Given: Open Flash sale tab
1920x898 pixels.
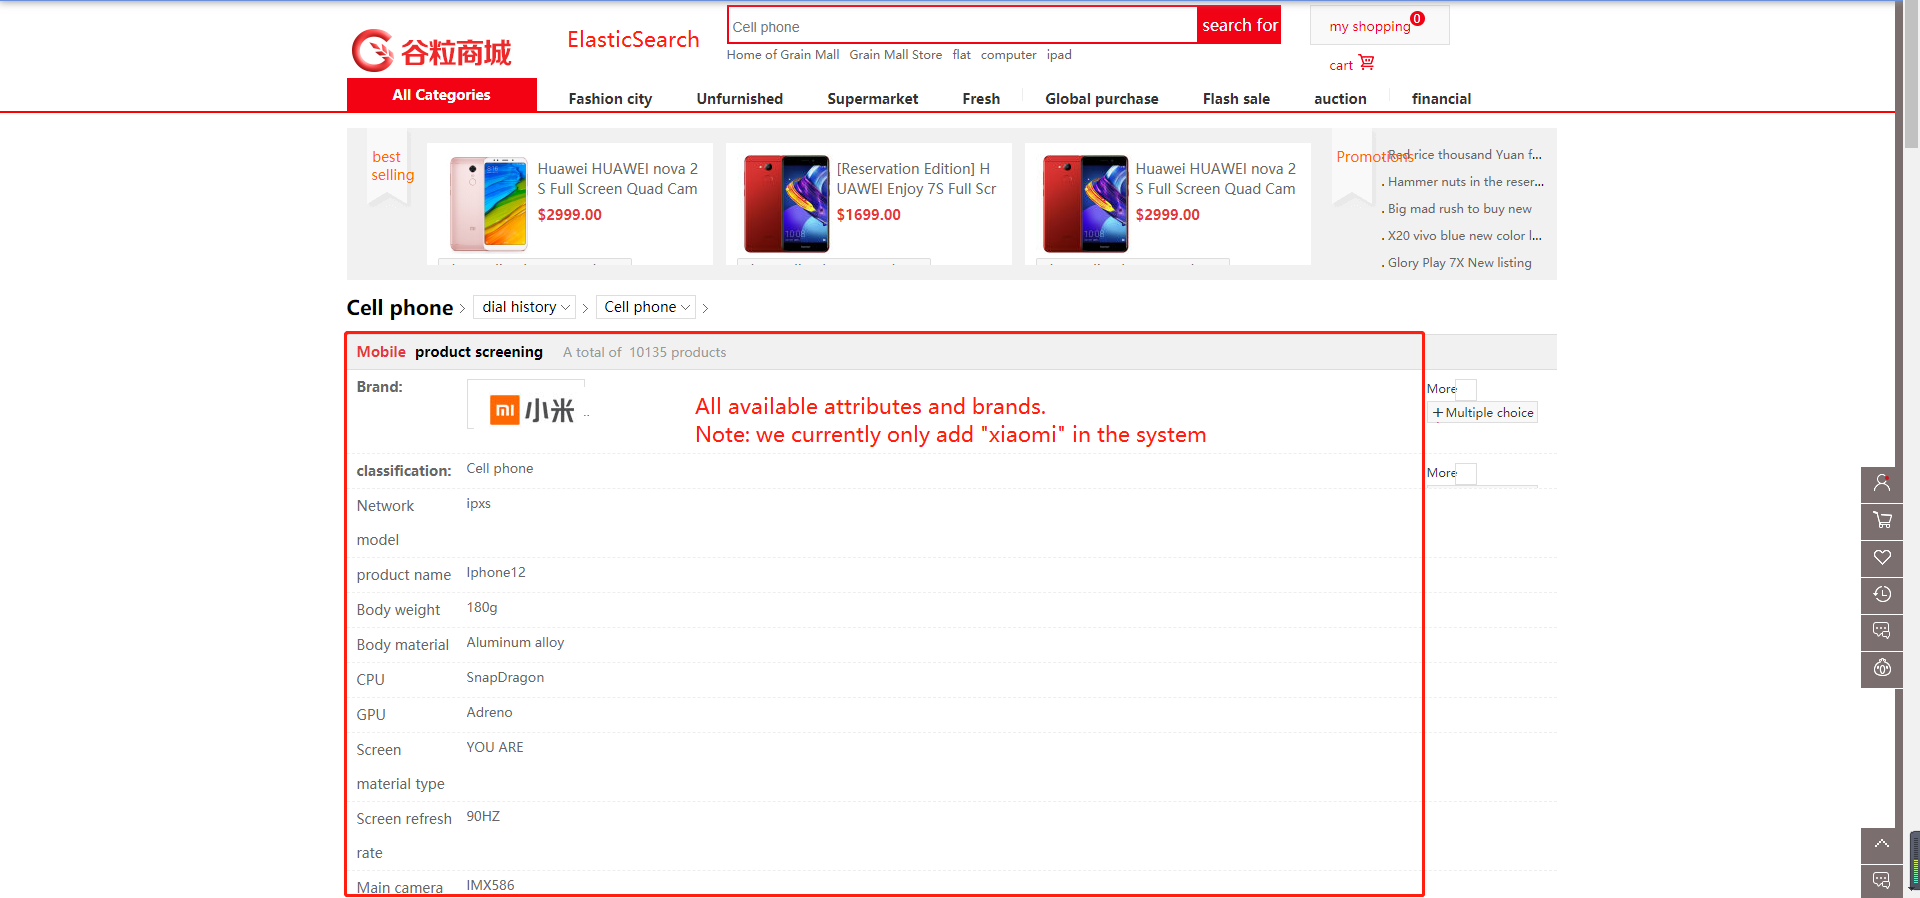Looking at the screenshot, I should pos(1236,99).
